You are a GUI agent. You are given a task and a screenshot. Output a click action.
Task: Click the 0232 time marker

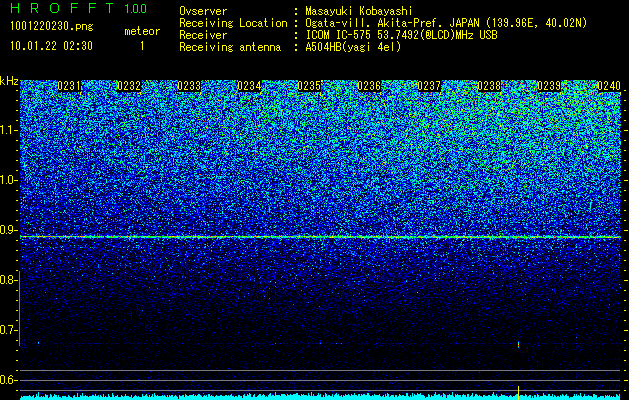129,86
